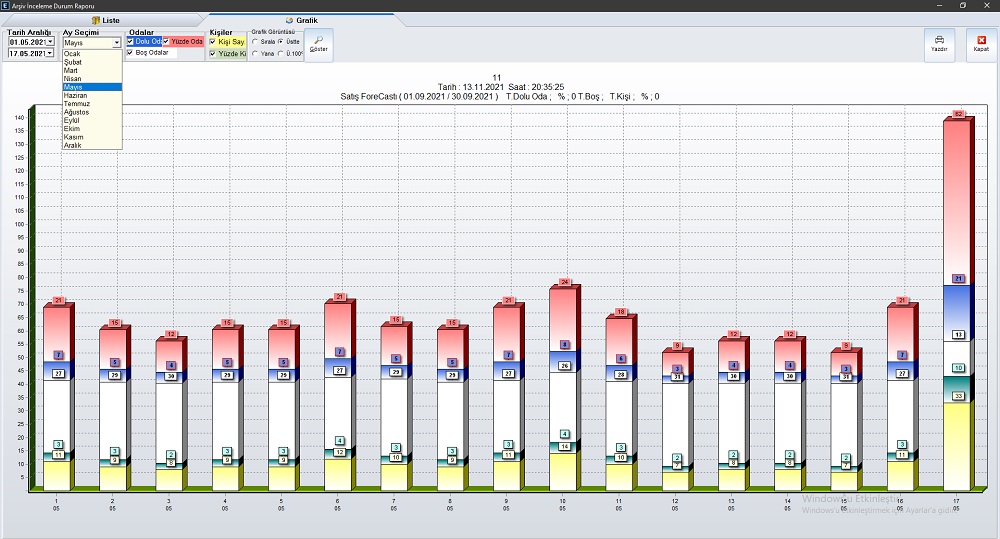This screenshot has height=539, width=1000.
Task: Click the bar for day 1
Action: (58, 397)
